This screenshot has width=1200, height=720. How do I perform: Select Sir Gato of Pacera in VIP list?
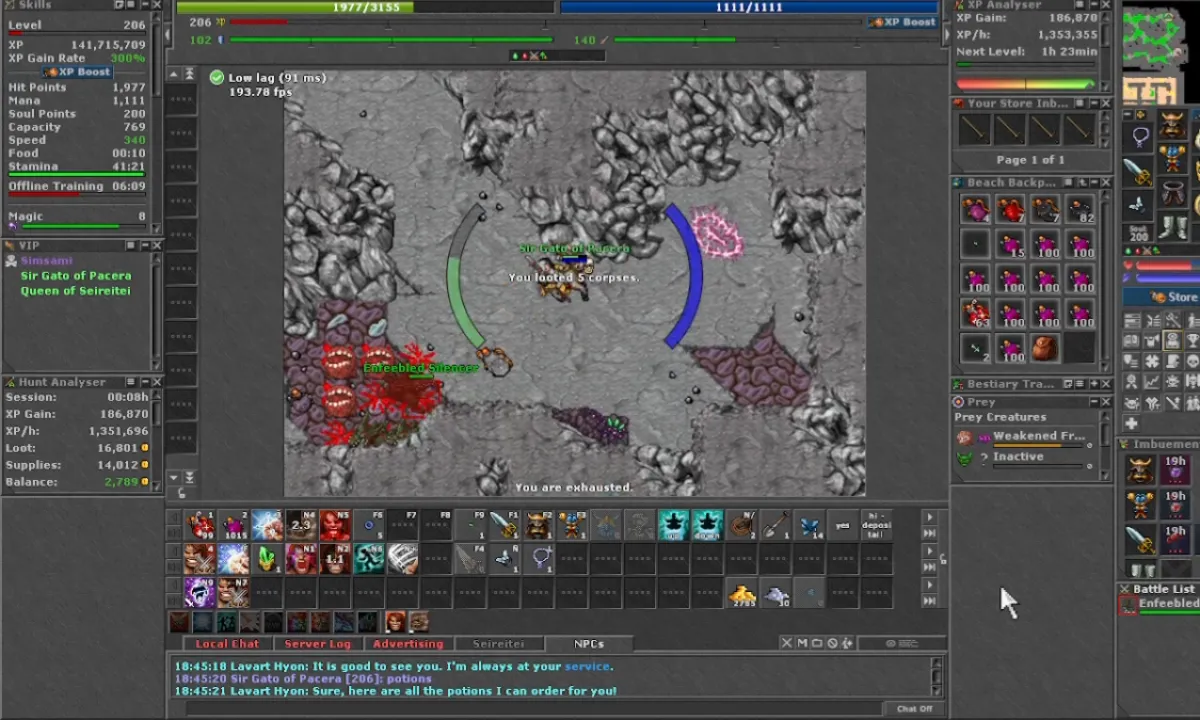(x=76, y=276)
